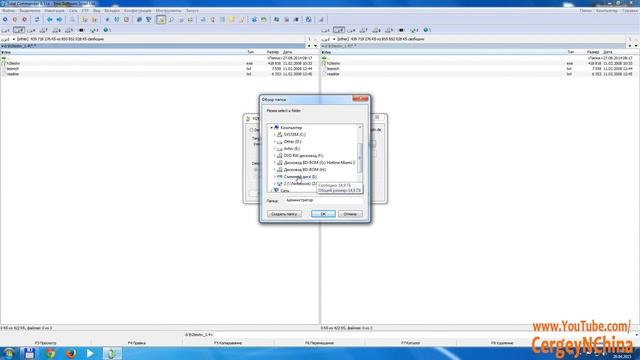This screenshot has height=360, width=640.
Task: Click Отмена in folder browse dialog
Action: 350,214
